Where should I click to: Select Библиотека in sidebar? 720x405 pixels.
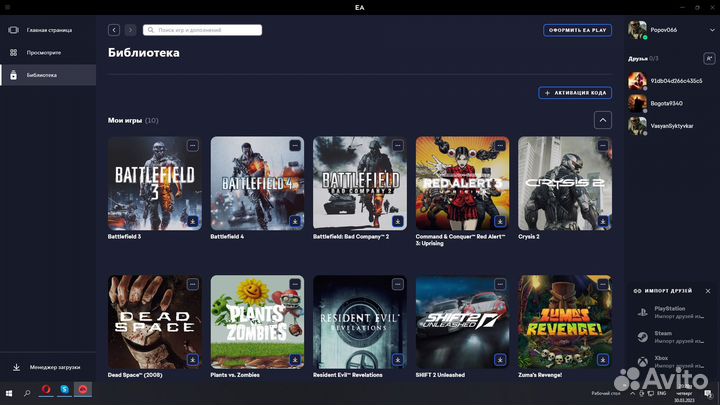point(48,75)
